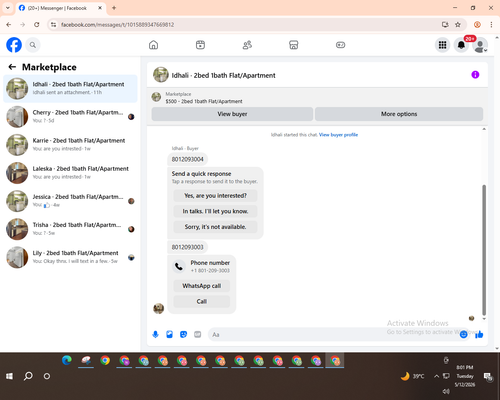The image size is (500, 400).
Task: Click the +1 801-209-3003 phone number text
Action: 210,271
